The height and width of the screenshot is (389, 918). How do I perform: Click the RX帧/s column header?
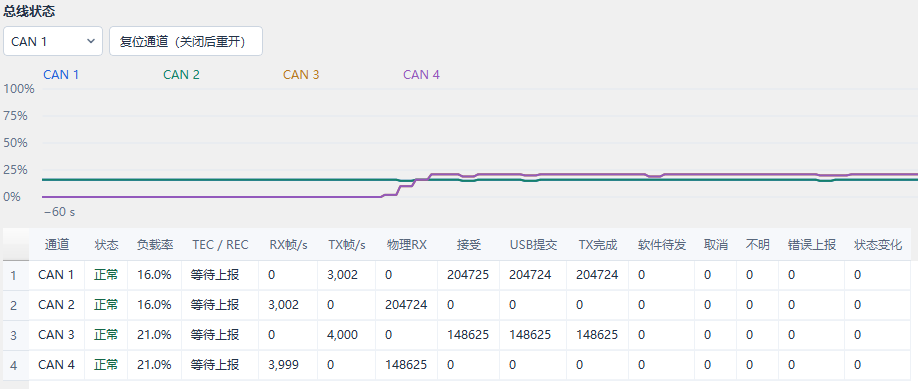coord(289,244)
